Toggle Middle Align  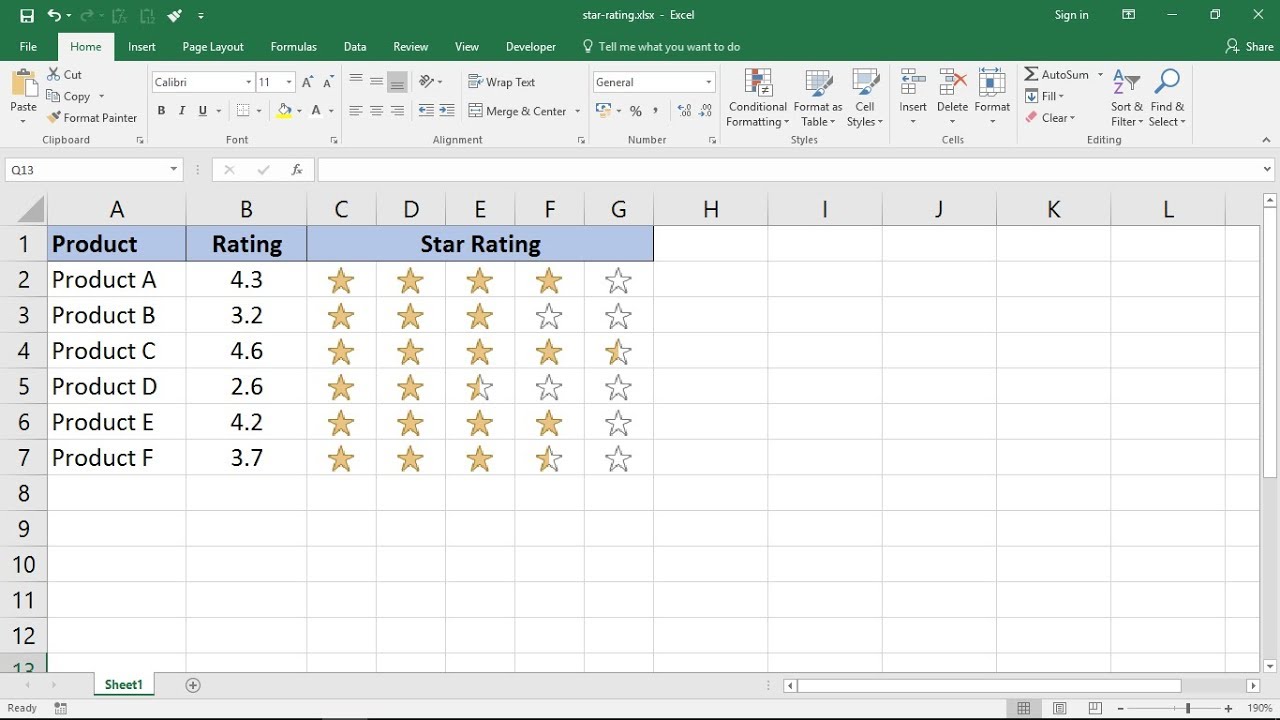(x=376, y=82)
